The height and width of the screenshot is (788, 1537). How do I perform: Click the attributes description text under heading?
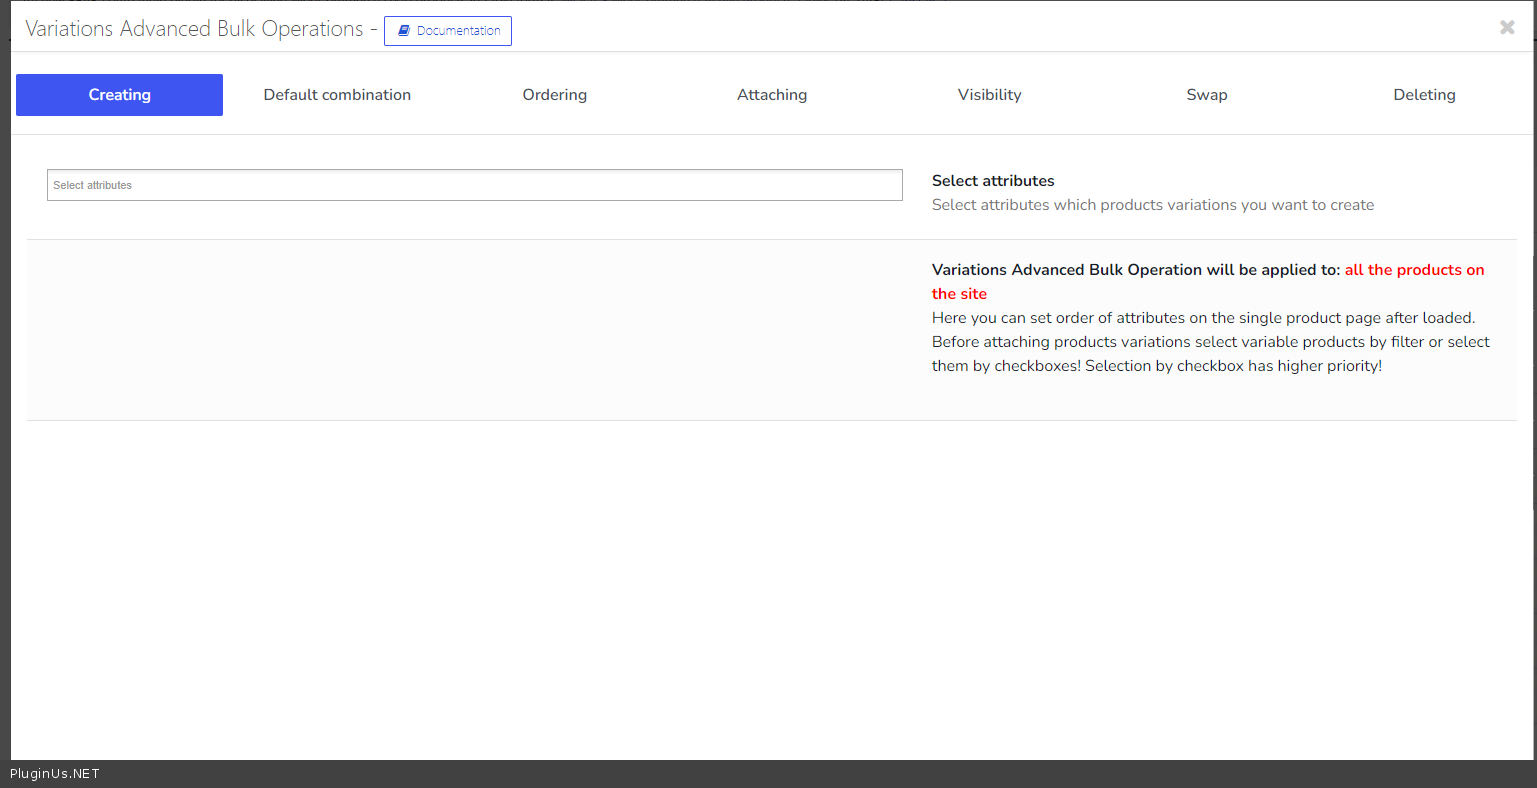(1152, 205)
